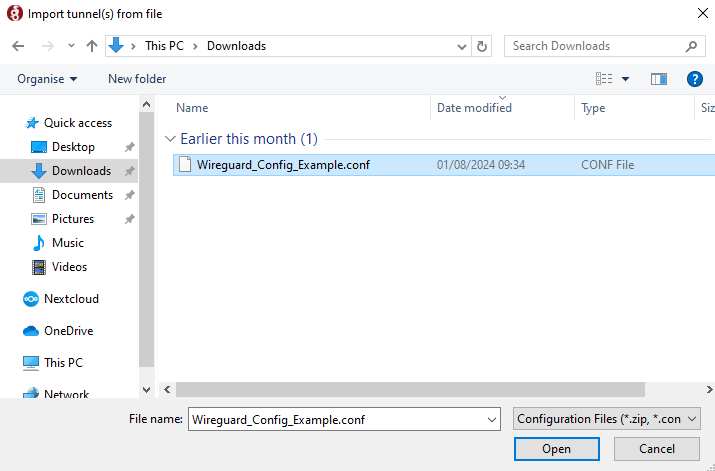Click the Open button

(556, 449)
